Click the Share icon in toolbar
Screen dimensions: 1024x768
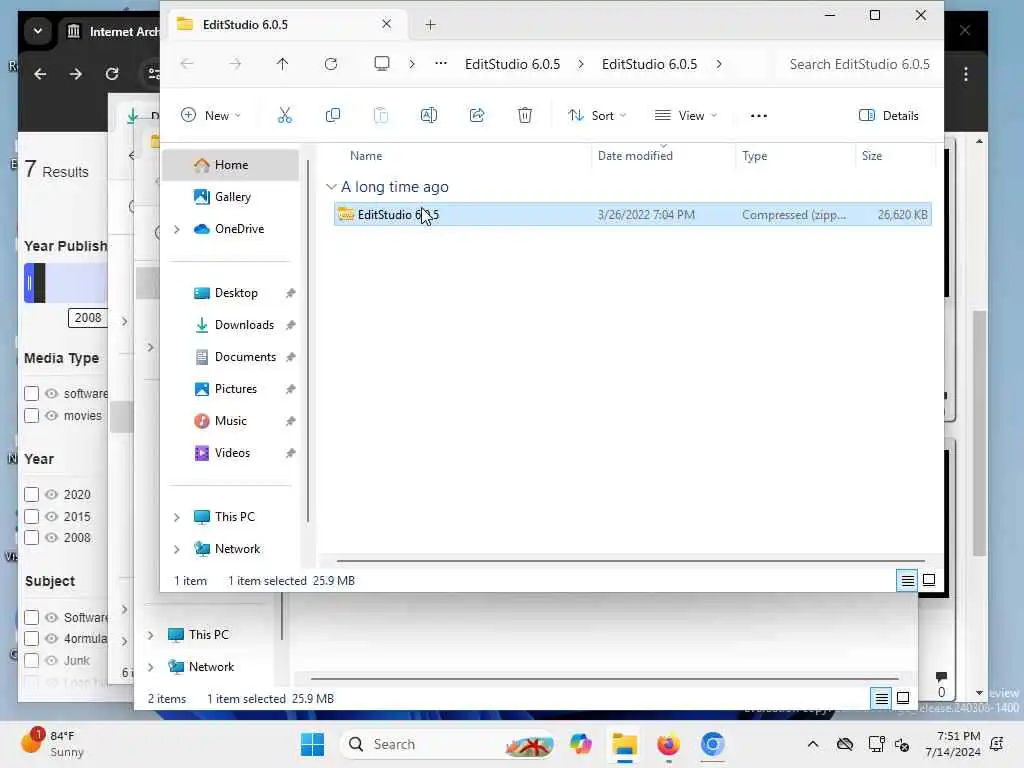pyautogui.click(x=477, y=116)
